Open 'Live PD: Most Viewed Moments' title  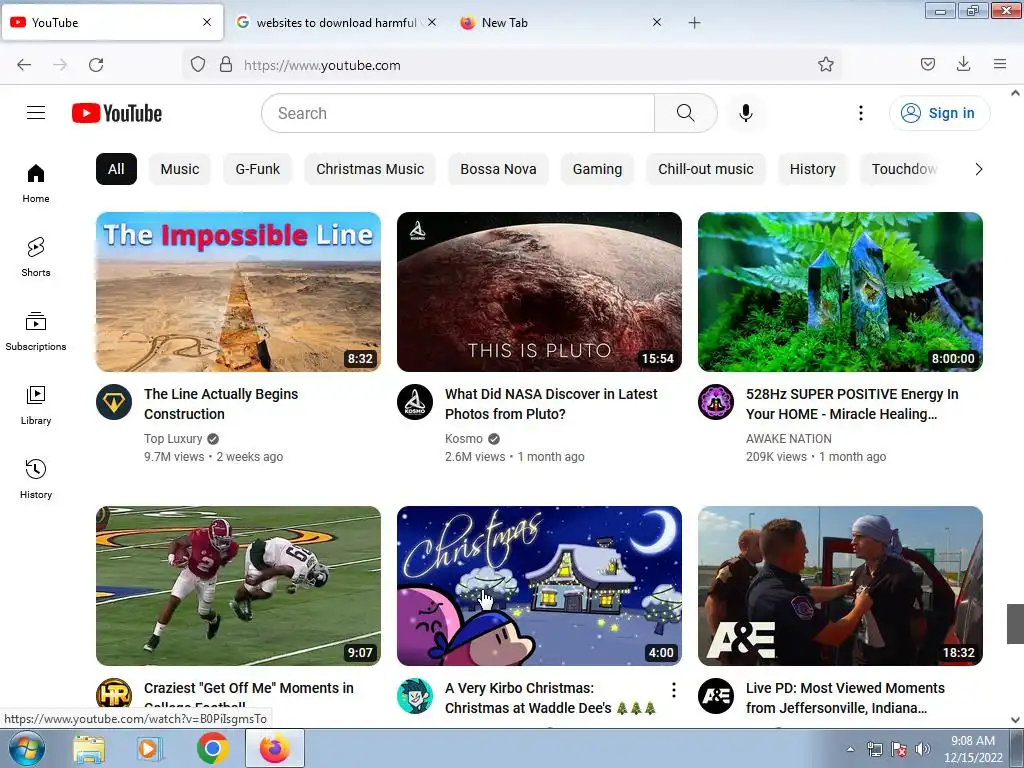[x=845, y=698]
